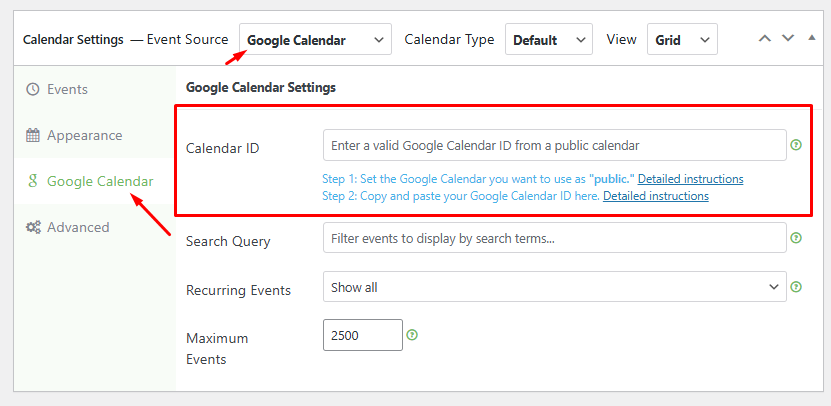This screenshot has width=831, height=406.
Task: Click the help icon next to Maximum Events
Action: (412, 335)
